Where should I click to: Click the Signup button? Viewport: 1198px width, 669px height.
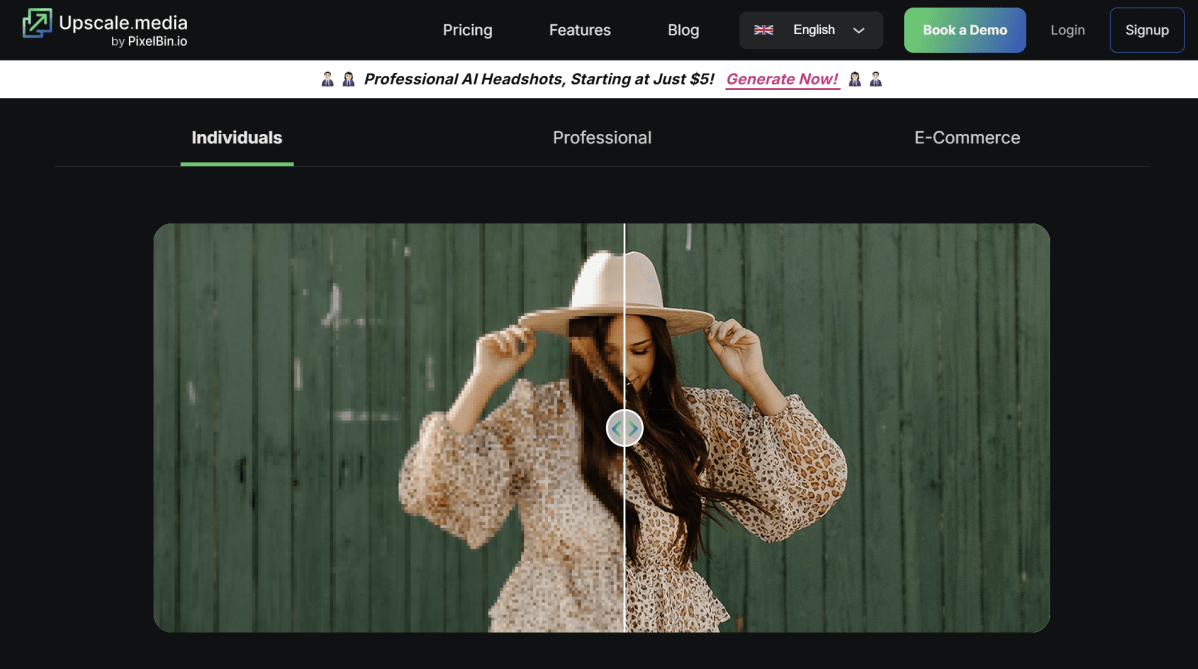pos(1147,30)
